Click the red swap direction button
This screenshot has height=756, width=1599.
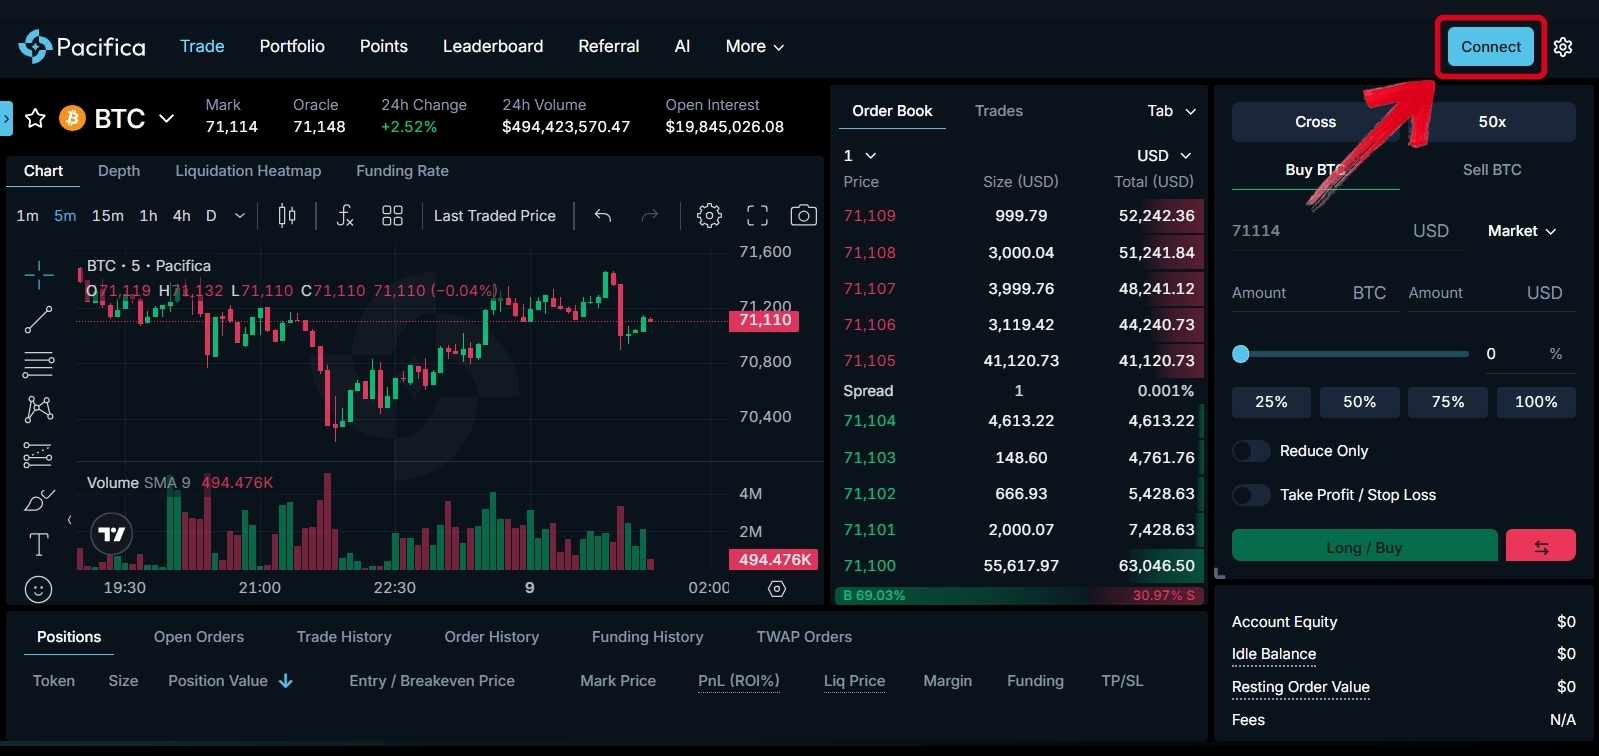coord(1540,546)
